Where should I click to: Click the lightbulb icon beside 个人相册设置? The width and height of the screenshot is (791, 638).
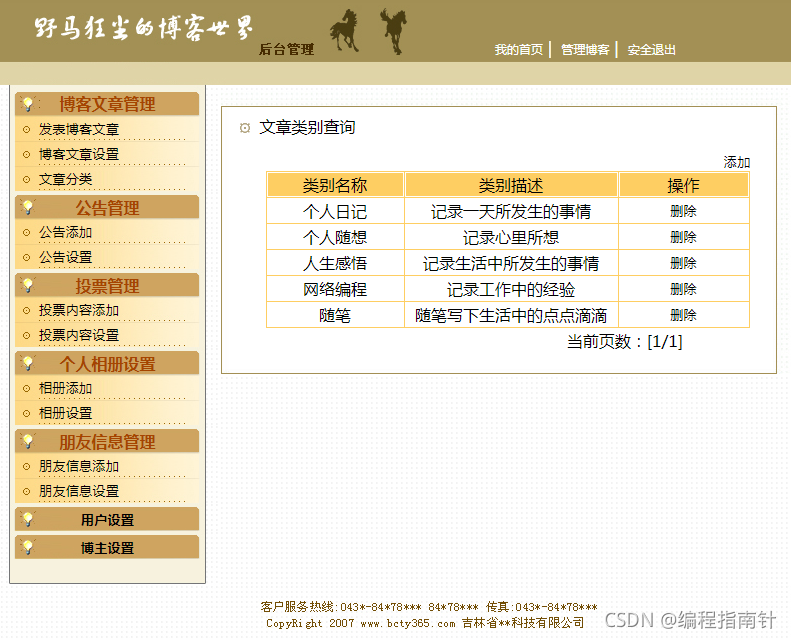(x=28, y=363)
